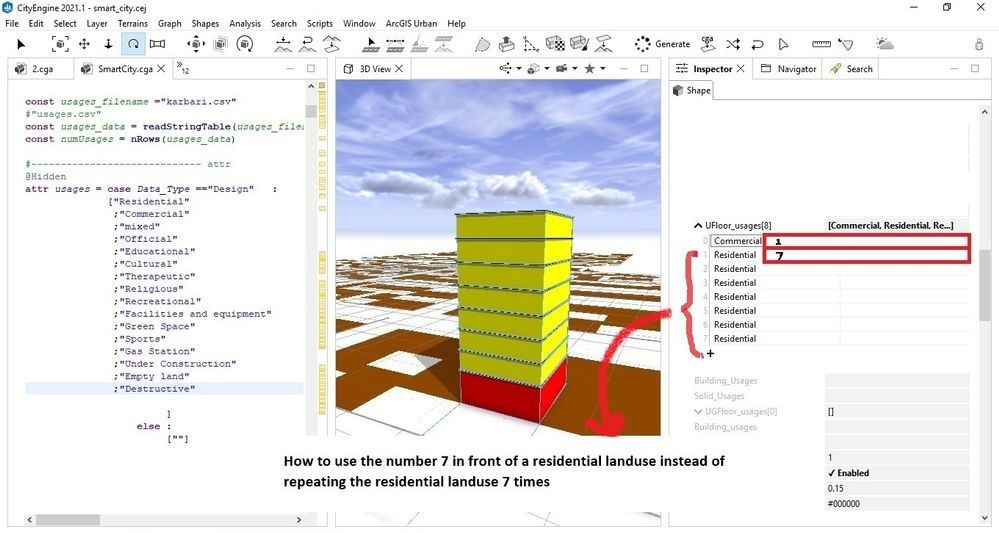Click the Generate models button
This screenshot has width=999, height=533.
click(x=663, y=44)
